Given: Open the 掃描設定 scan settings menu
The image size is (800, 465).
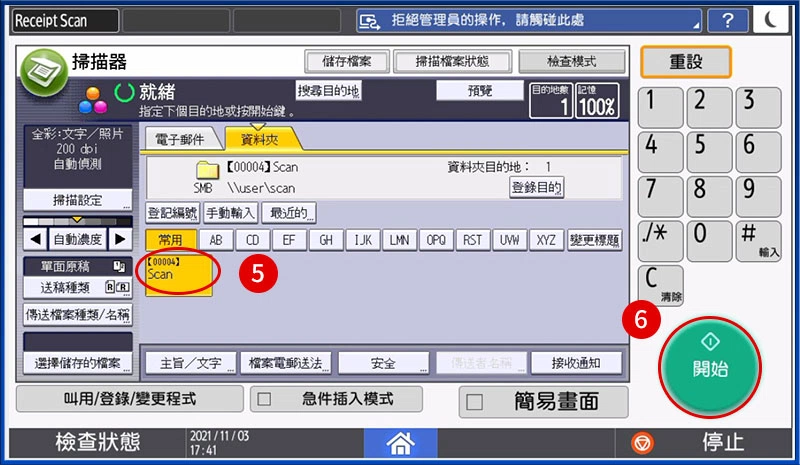Looking at the screenshot, I should pyautogui.click(x=78, y=200).
